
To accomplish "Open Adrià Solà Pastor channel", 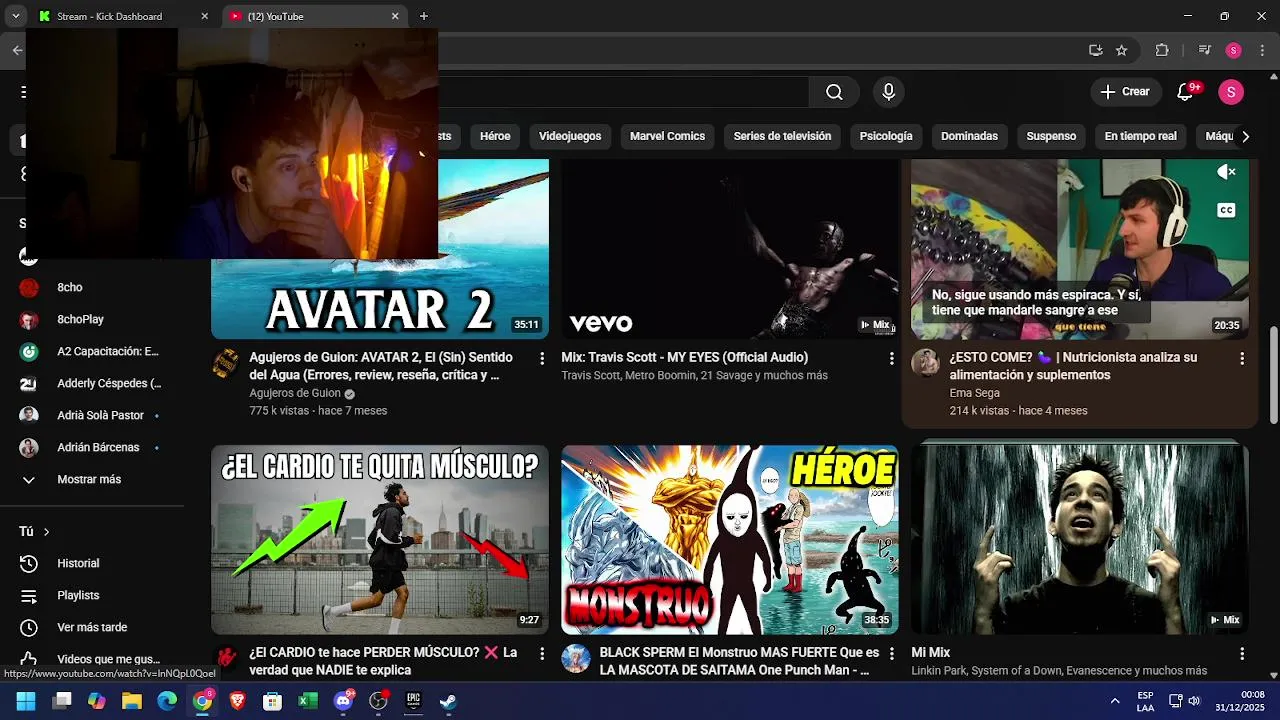I will [x=100, y=416].
